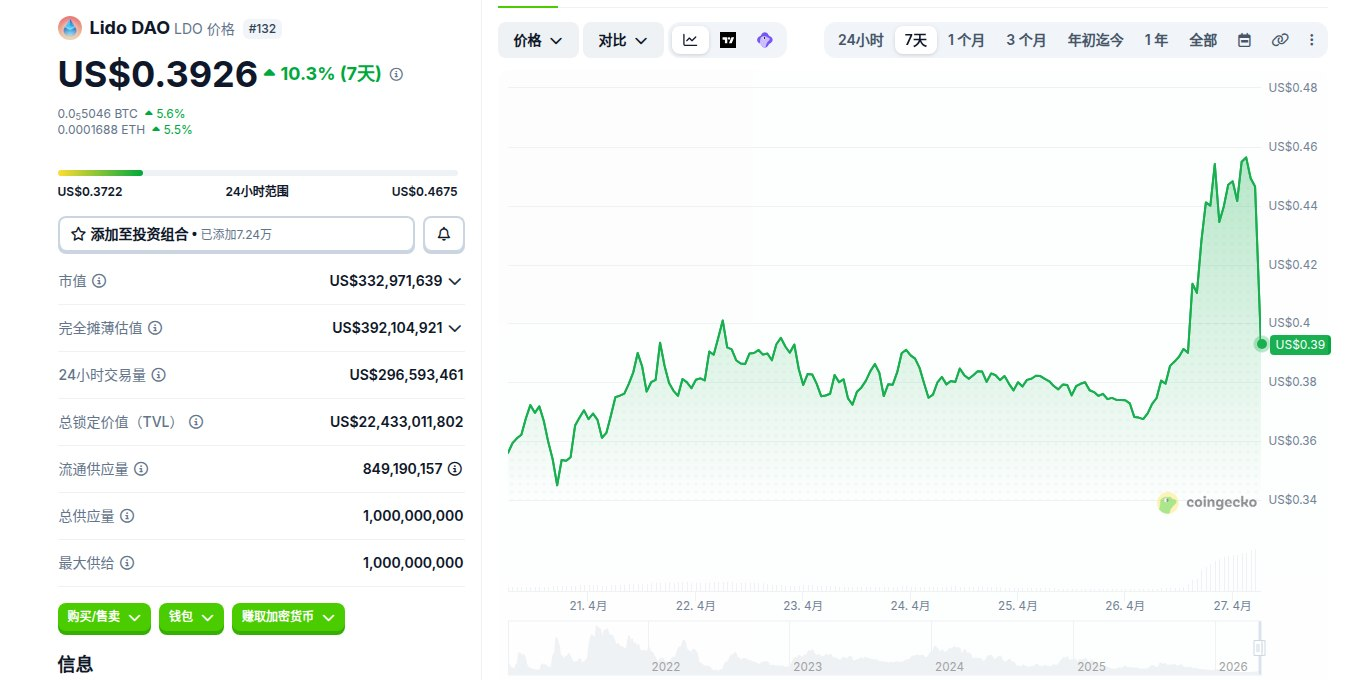The image size is (1360, 680).
Task: Select the 7天 time range
Action: (x=916, y=40)
